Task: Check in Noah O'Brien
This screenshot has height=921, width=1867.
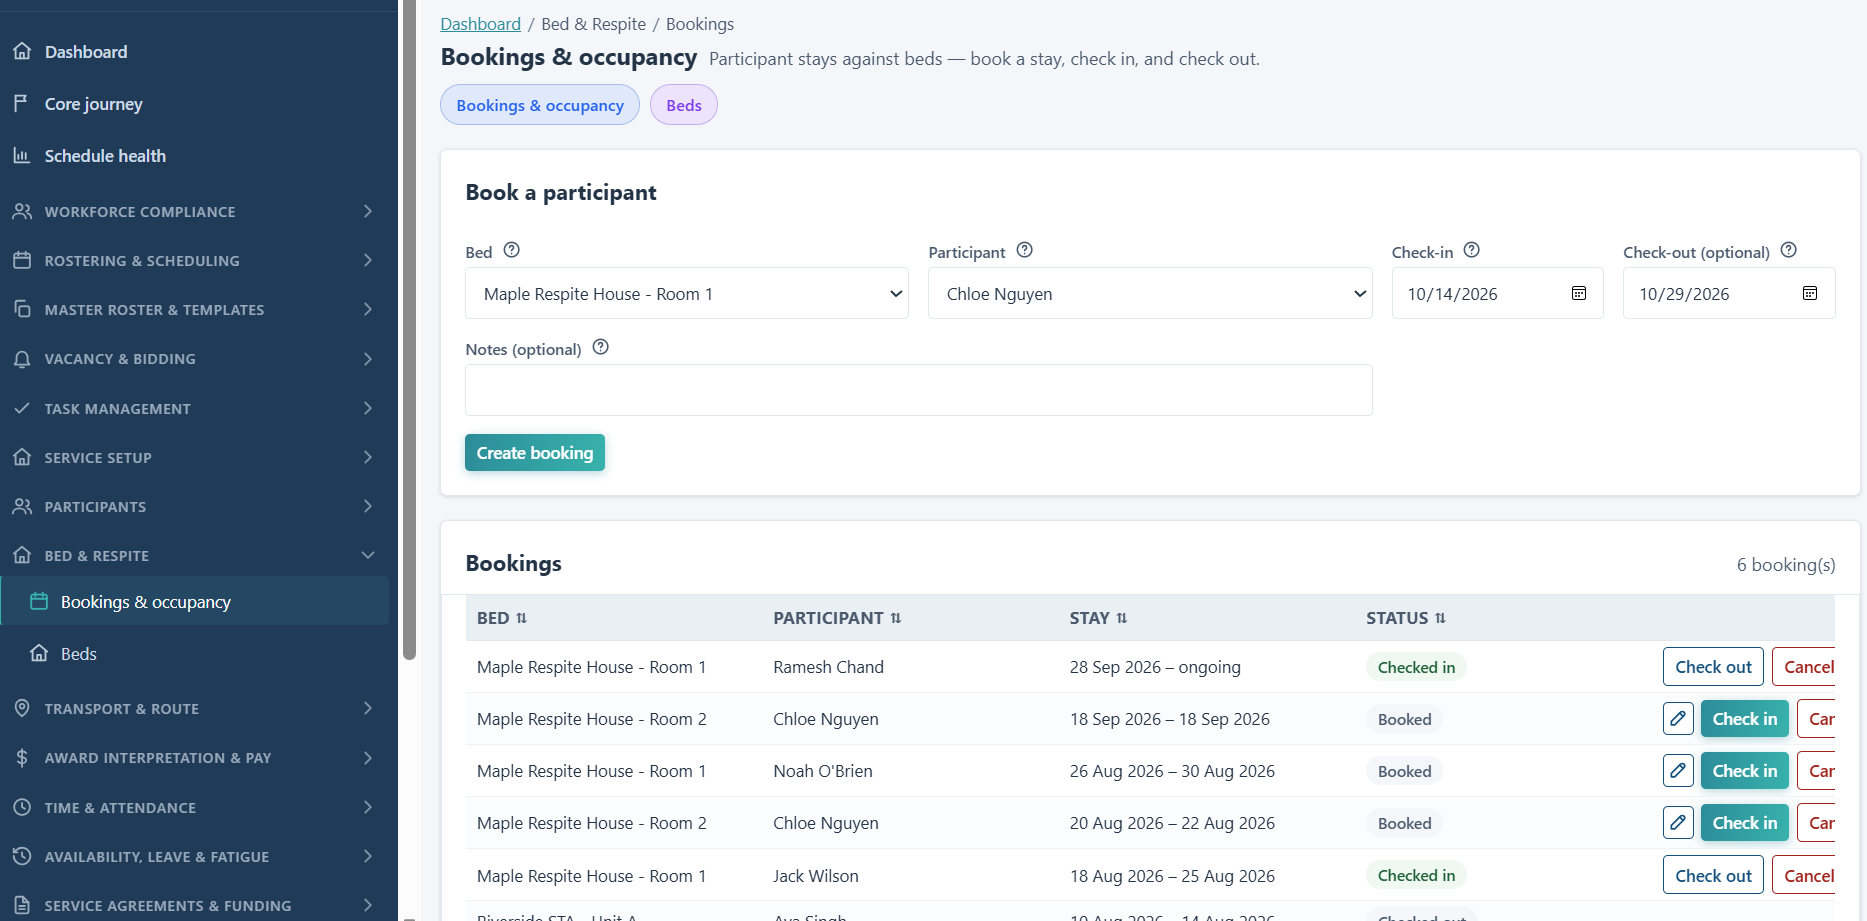Action: 1744,770
